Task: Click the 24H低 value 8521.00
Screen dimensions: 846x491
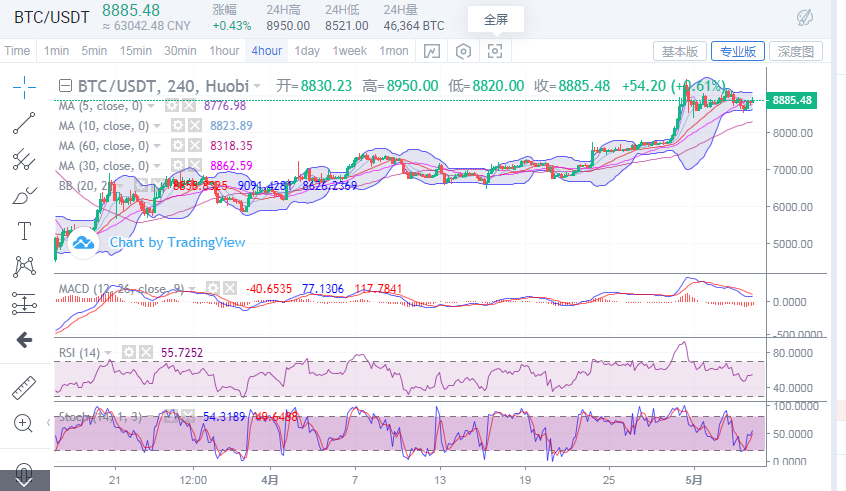Action: (346, 26)
